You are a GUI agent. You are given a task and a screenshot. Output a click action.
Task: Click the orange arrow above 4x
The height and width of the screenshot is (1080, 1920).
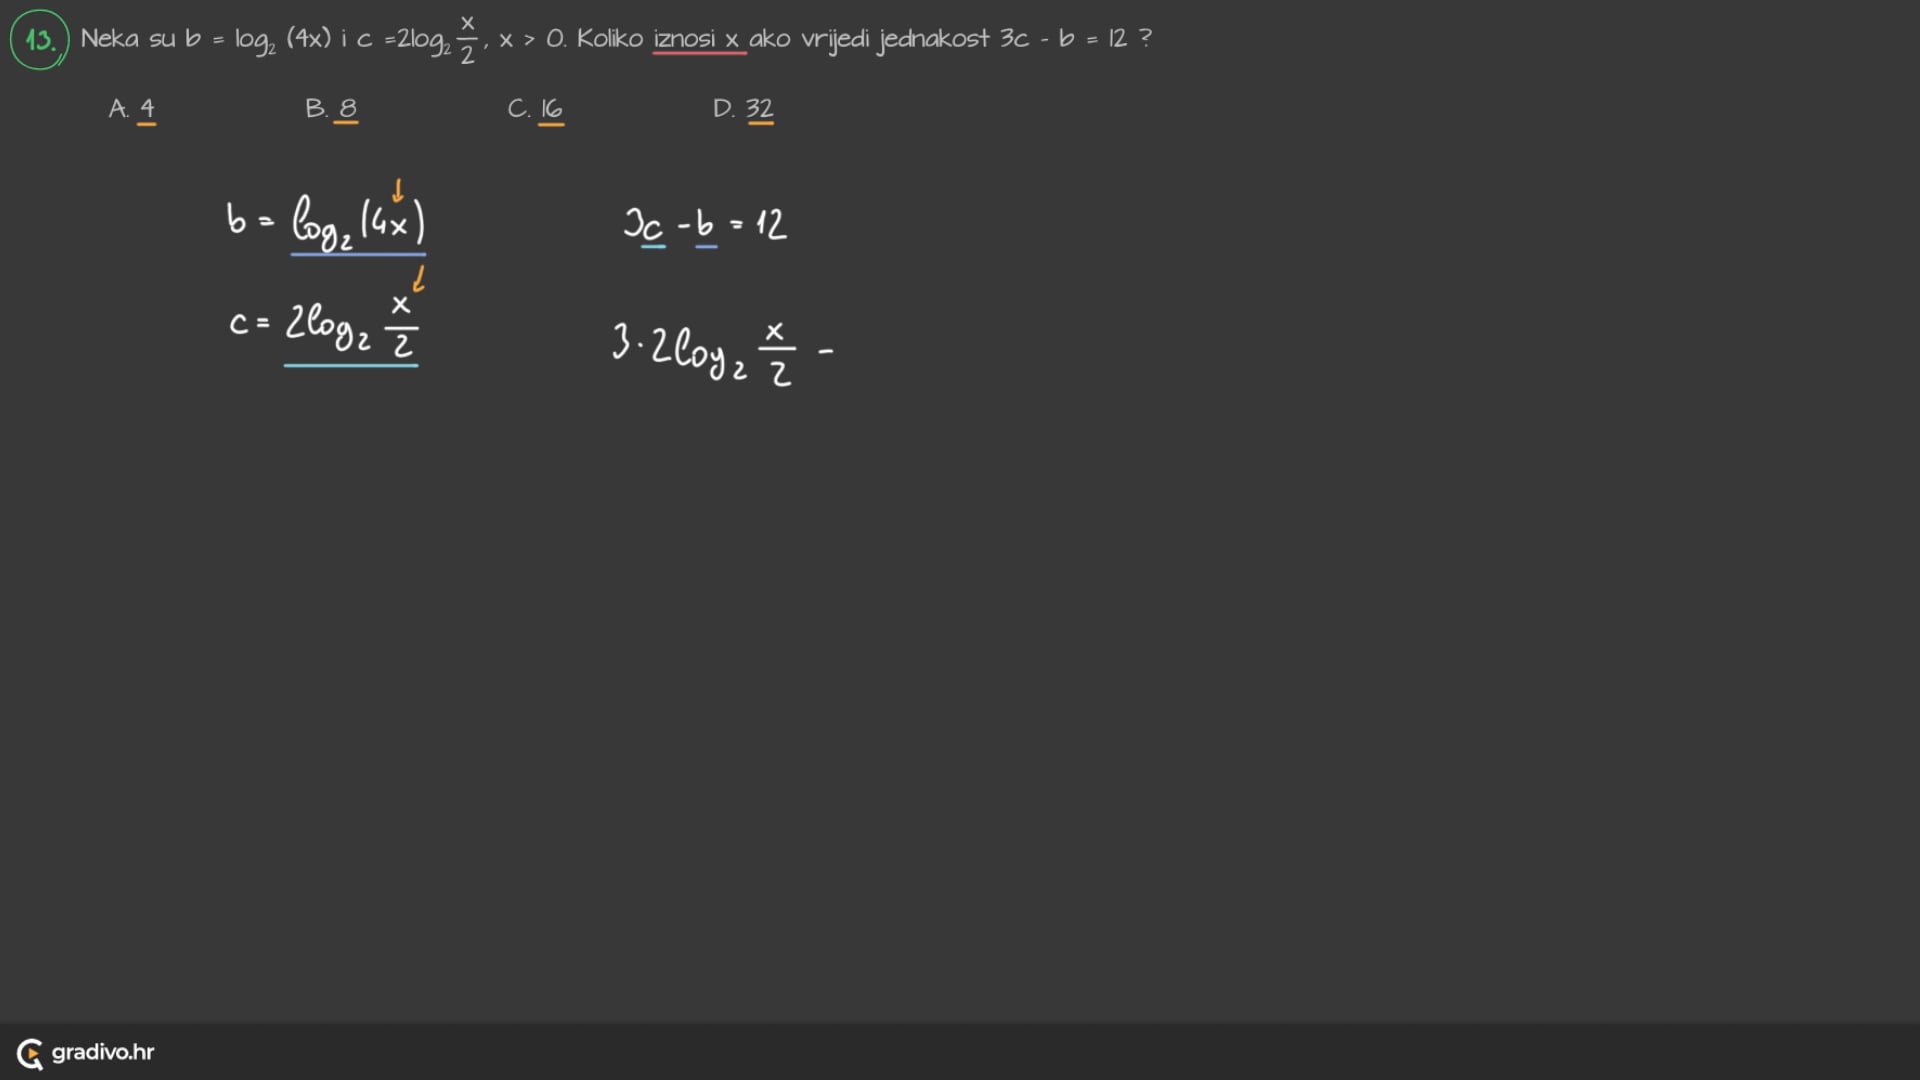398,190
